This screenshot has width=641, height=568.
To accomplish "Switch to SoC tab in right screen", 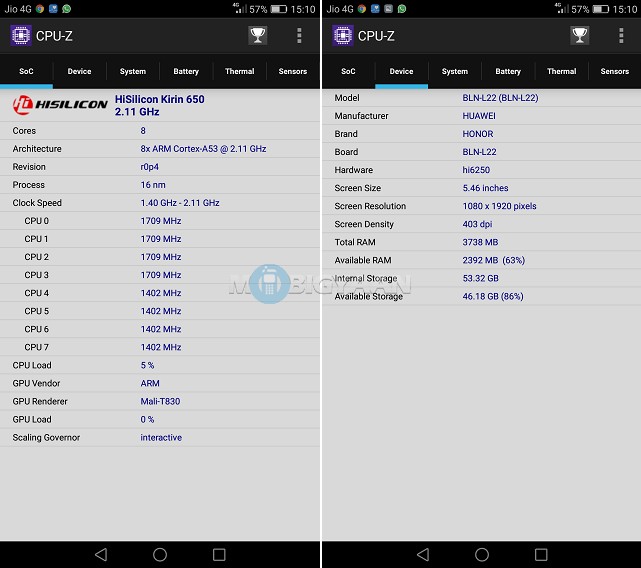I will tap(348, 71).
